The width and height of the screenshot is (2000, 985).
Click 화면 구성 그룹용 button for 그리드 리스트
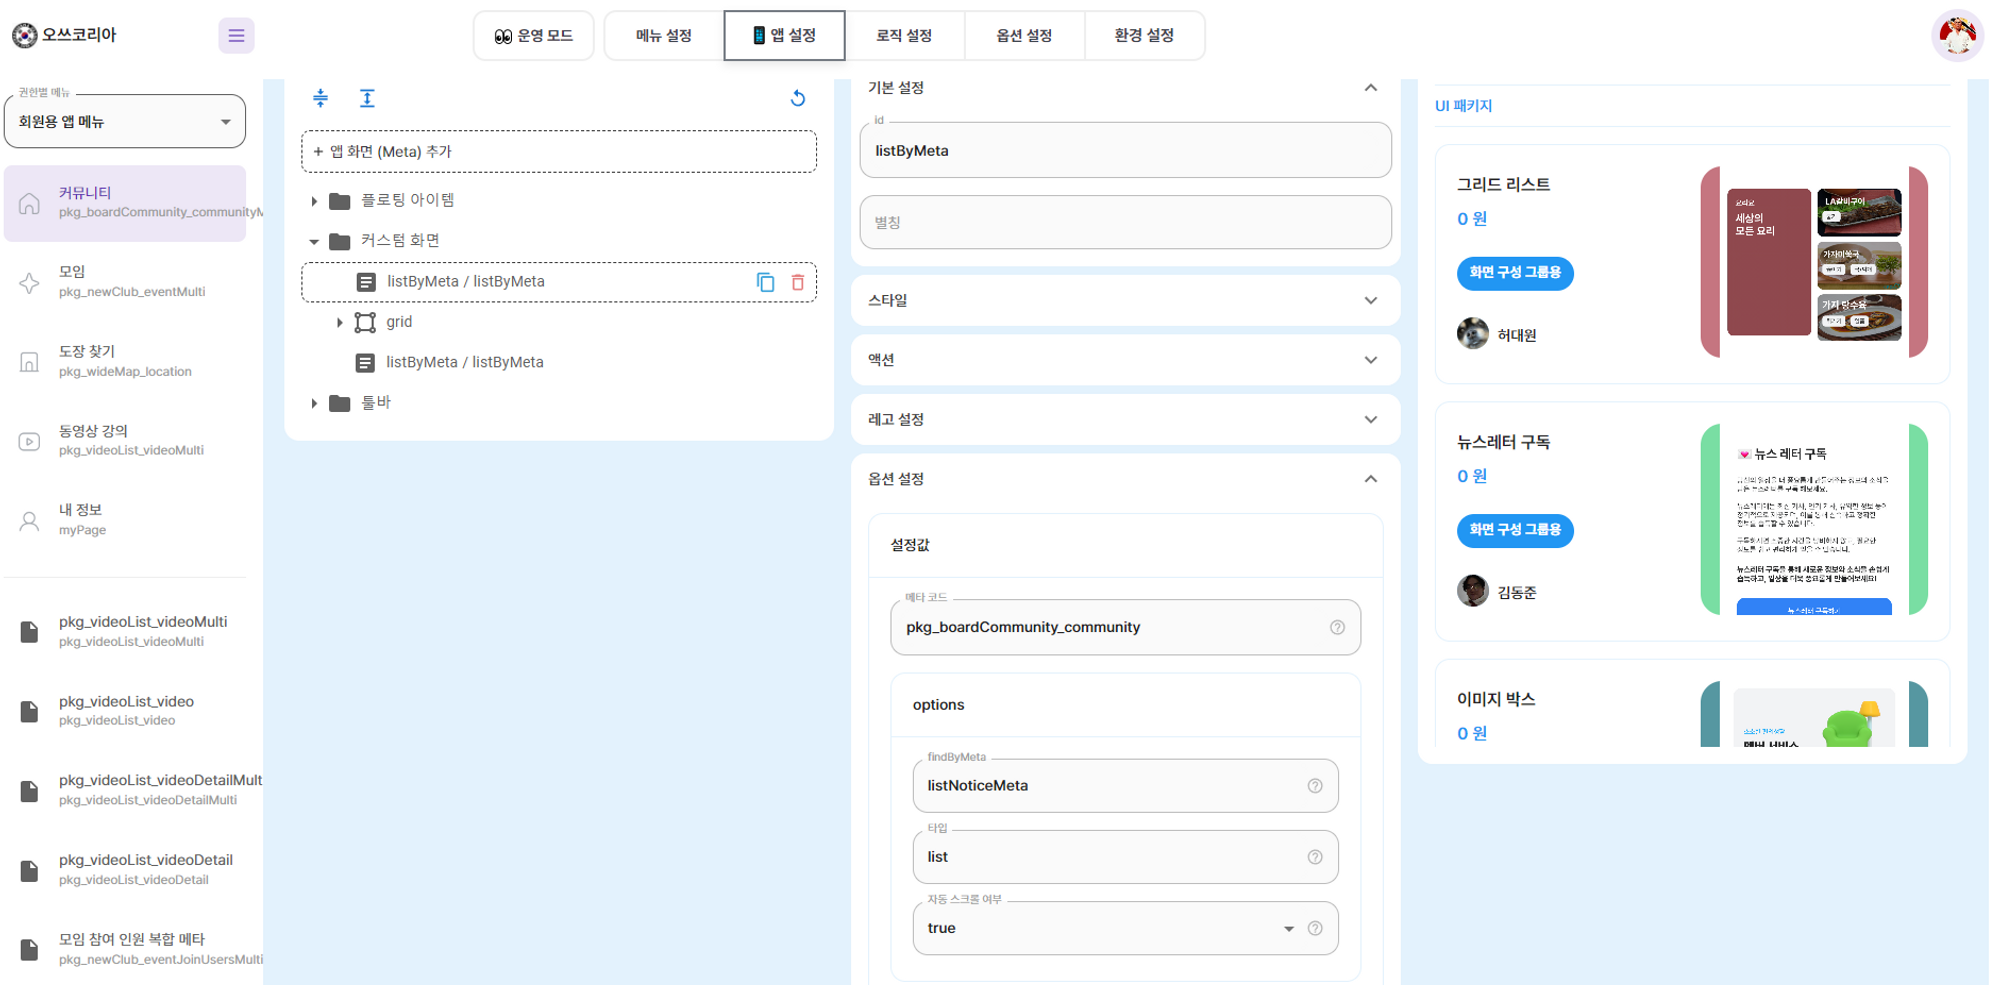pyautogui.click(x=1515, y=272)
